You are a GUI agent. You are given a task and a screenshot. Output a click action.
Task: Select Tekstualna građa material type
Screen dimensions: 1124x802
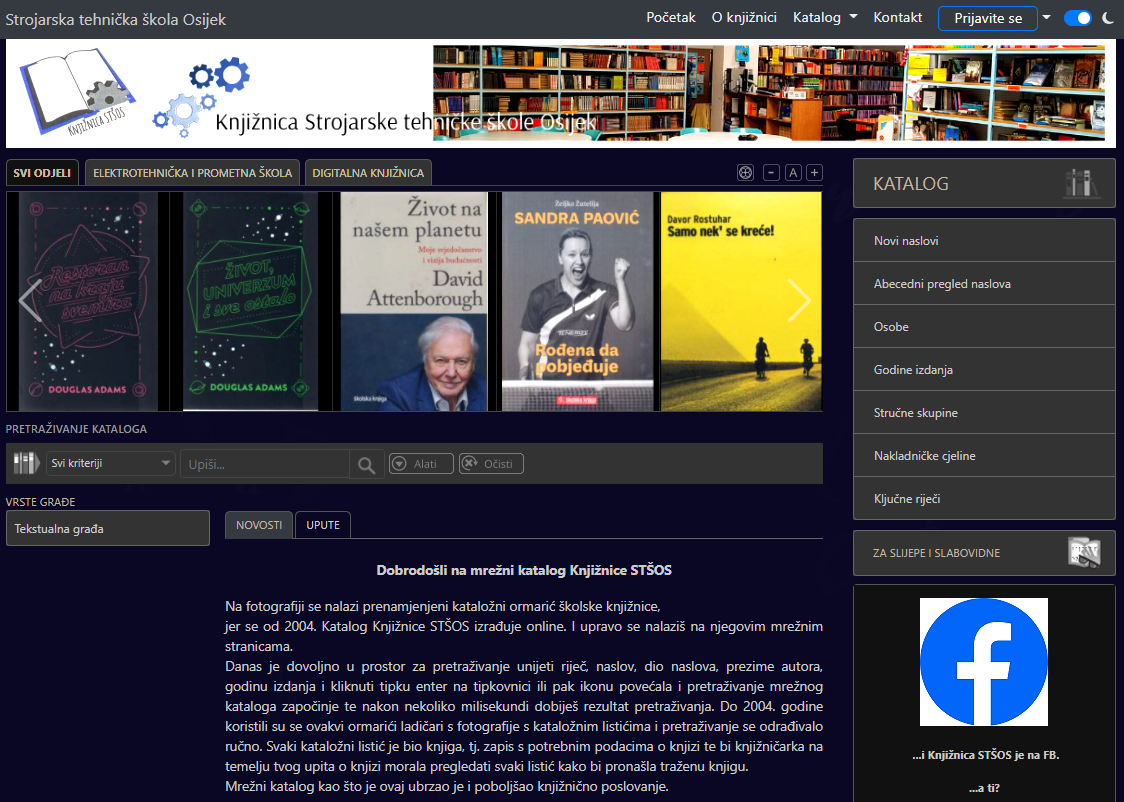(108, 528)
